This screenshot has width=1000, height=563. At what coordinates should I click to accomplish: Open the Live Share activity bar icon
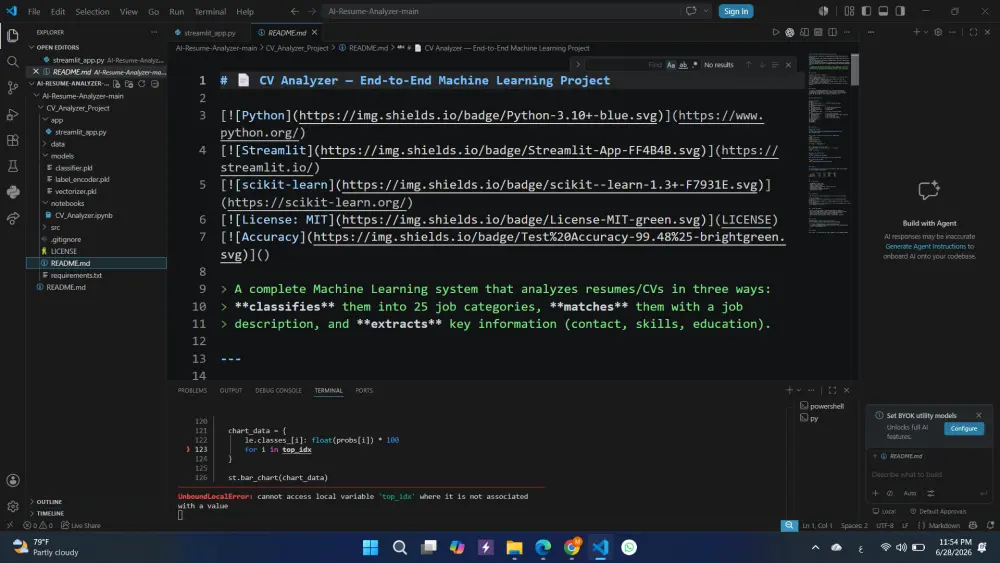13,219
